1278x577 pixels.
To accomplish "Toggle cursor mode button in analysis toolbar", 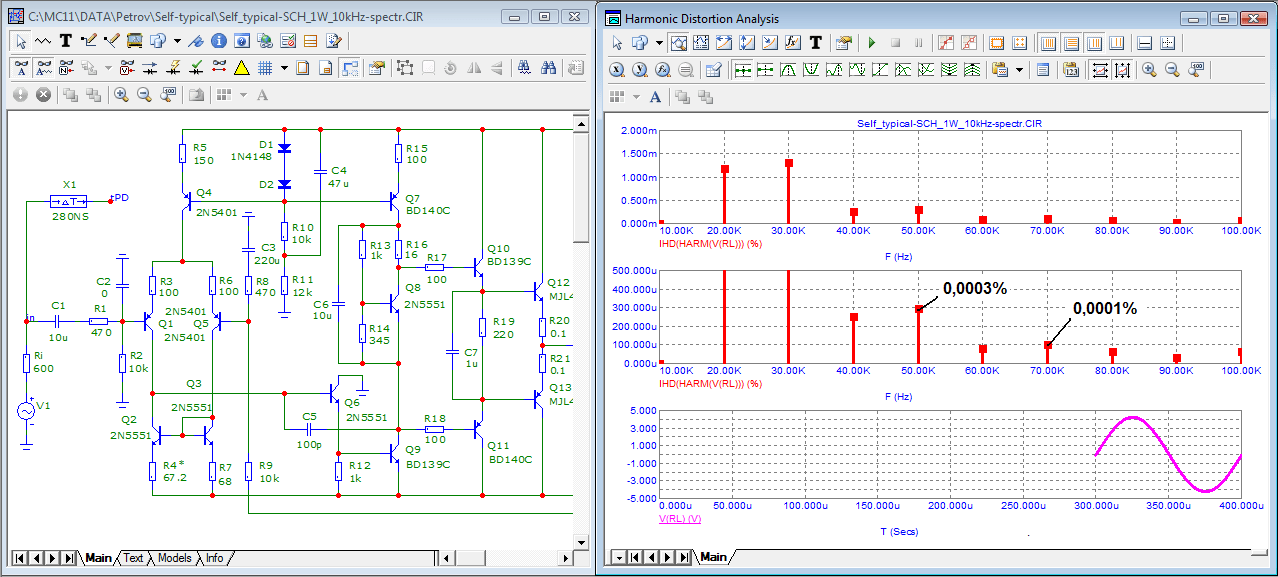I will (x=701, y=43).
